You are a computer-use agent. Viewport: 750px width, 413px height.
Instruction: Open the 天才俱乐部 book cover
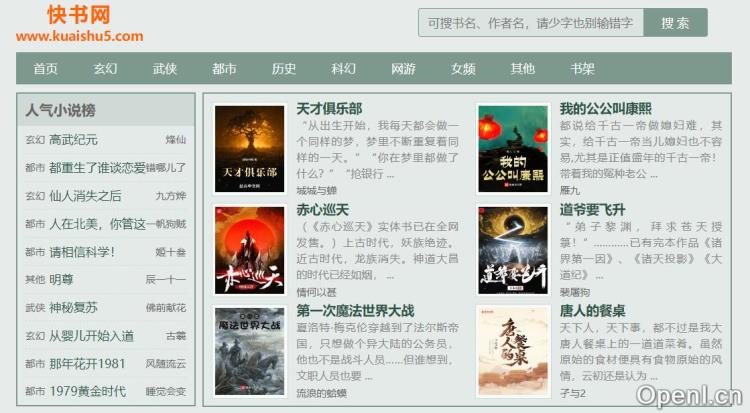[249, 149]
